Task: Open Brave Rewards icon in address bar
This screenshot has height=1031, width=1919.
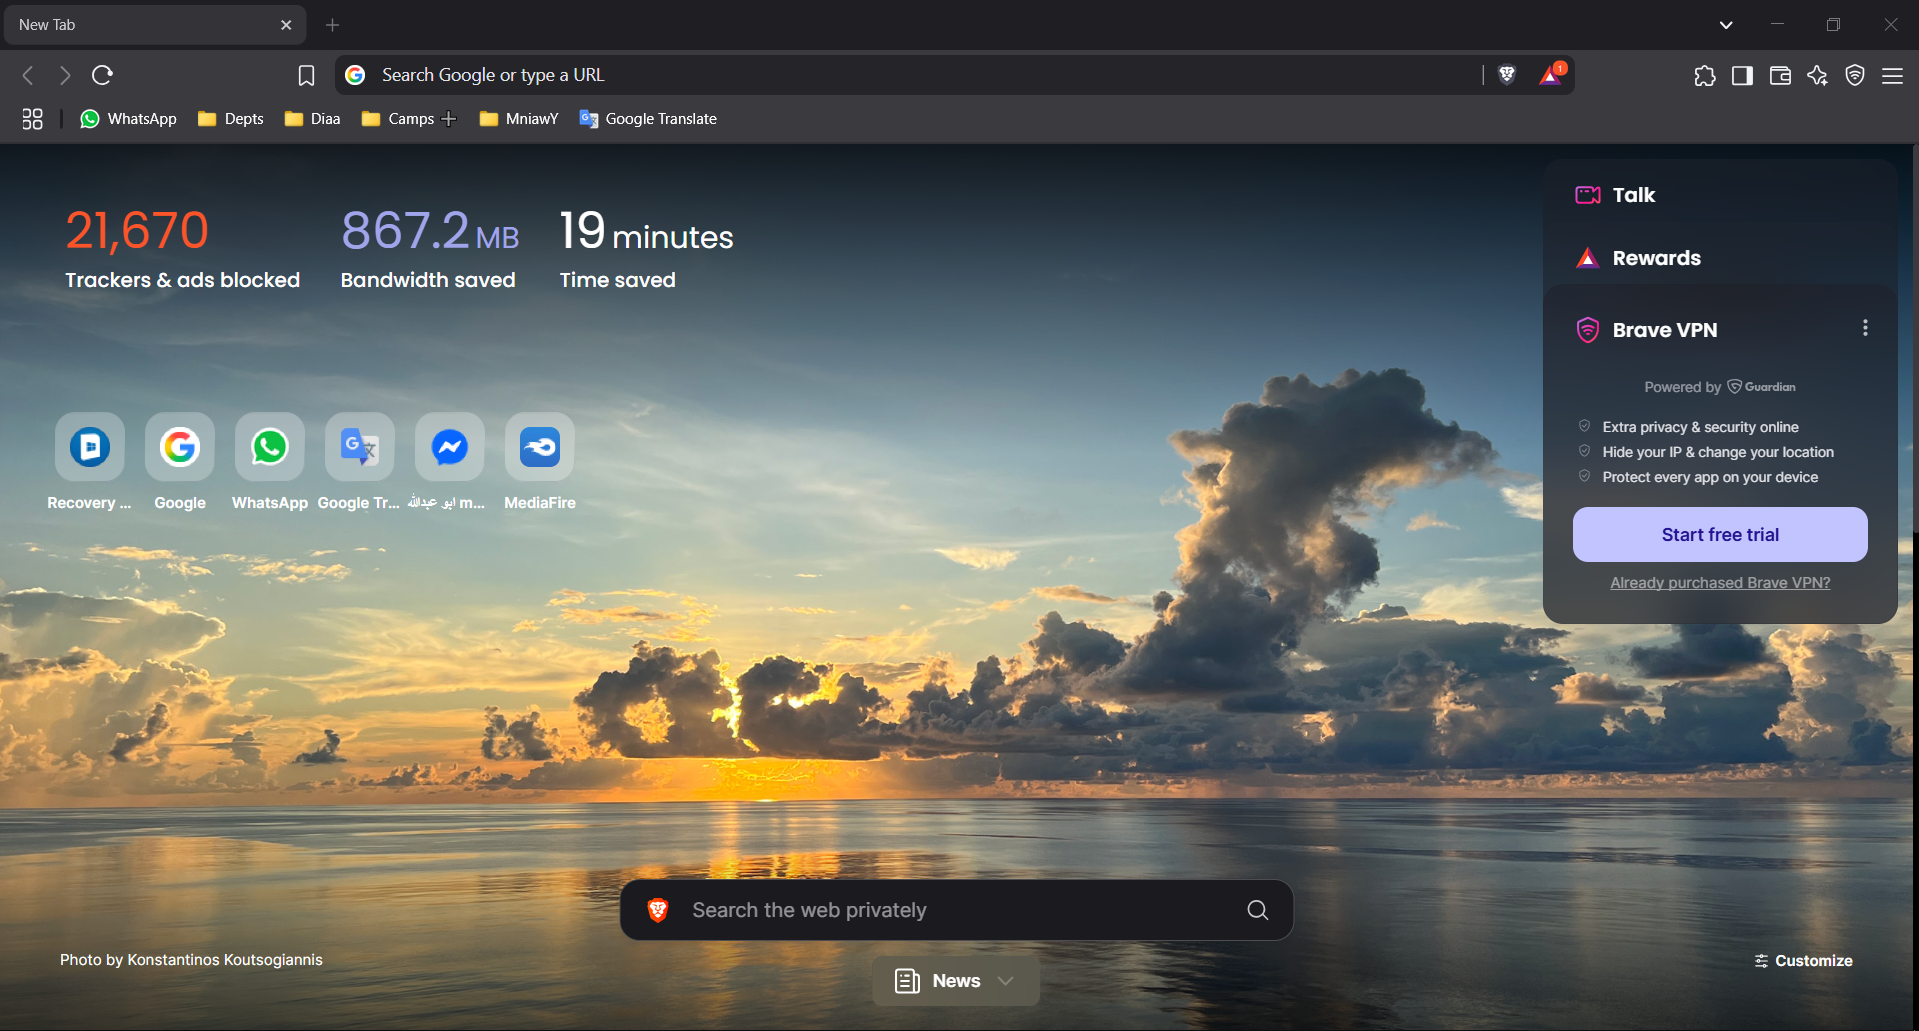Action: 1551,75
